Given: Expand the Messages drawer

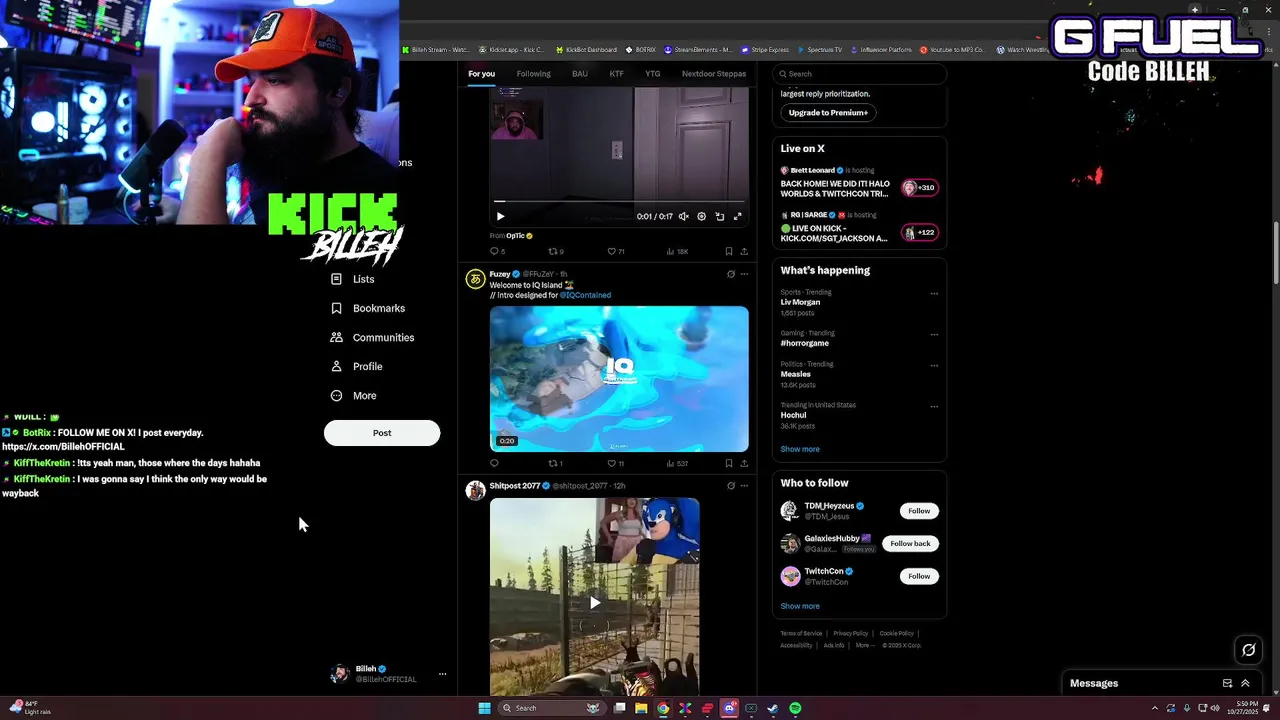Looking at the screenshot, I should pyautogui.click(x=1245, y=683).
